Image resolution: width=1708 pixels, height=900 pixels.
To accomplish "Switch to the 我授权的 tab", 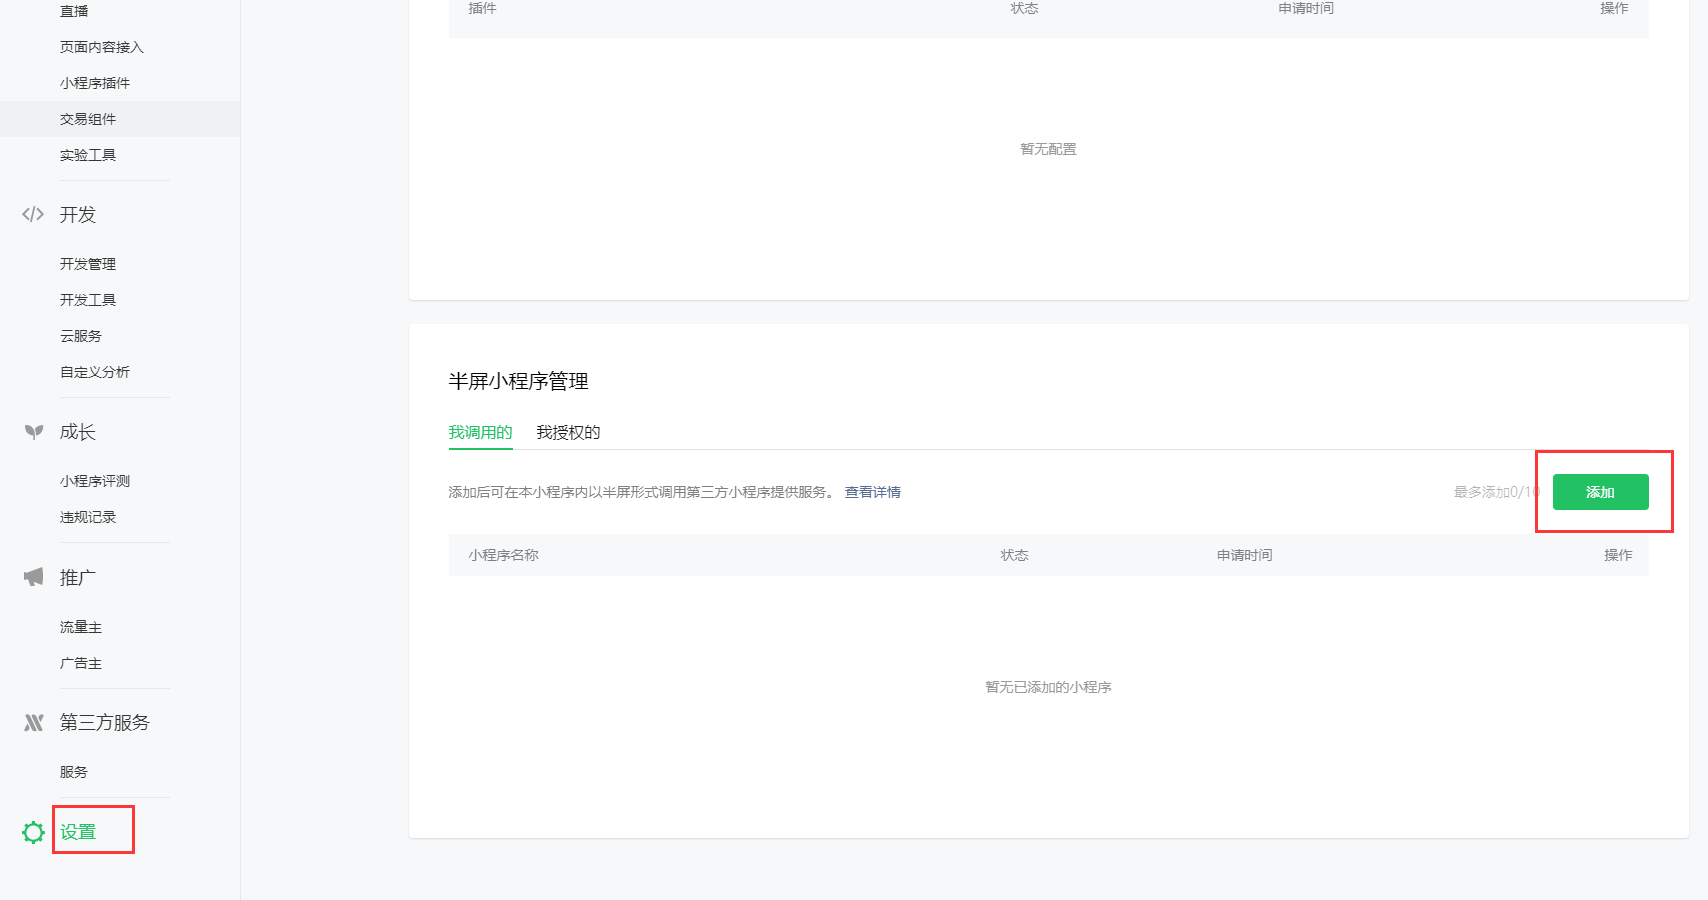I will pos(568,433).
